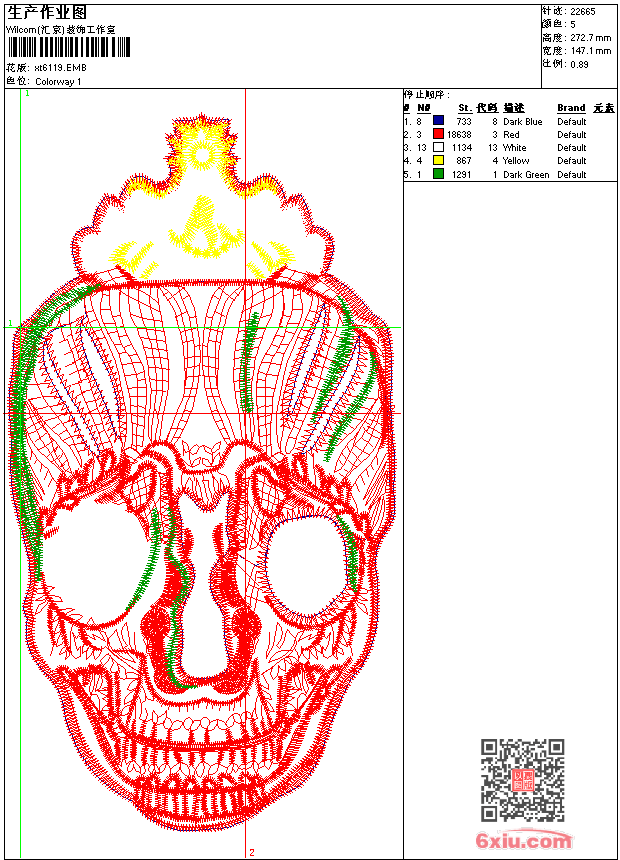The width and height of the screenshot is (620, 860).
Task: Select the Red thread color swatch
Action: tap(438, 134)
